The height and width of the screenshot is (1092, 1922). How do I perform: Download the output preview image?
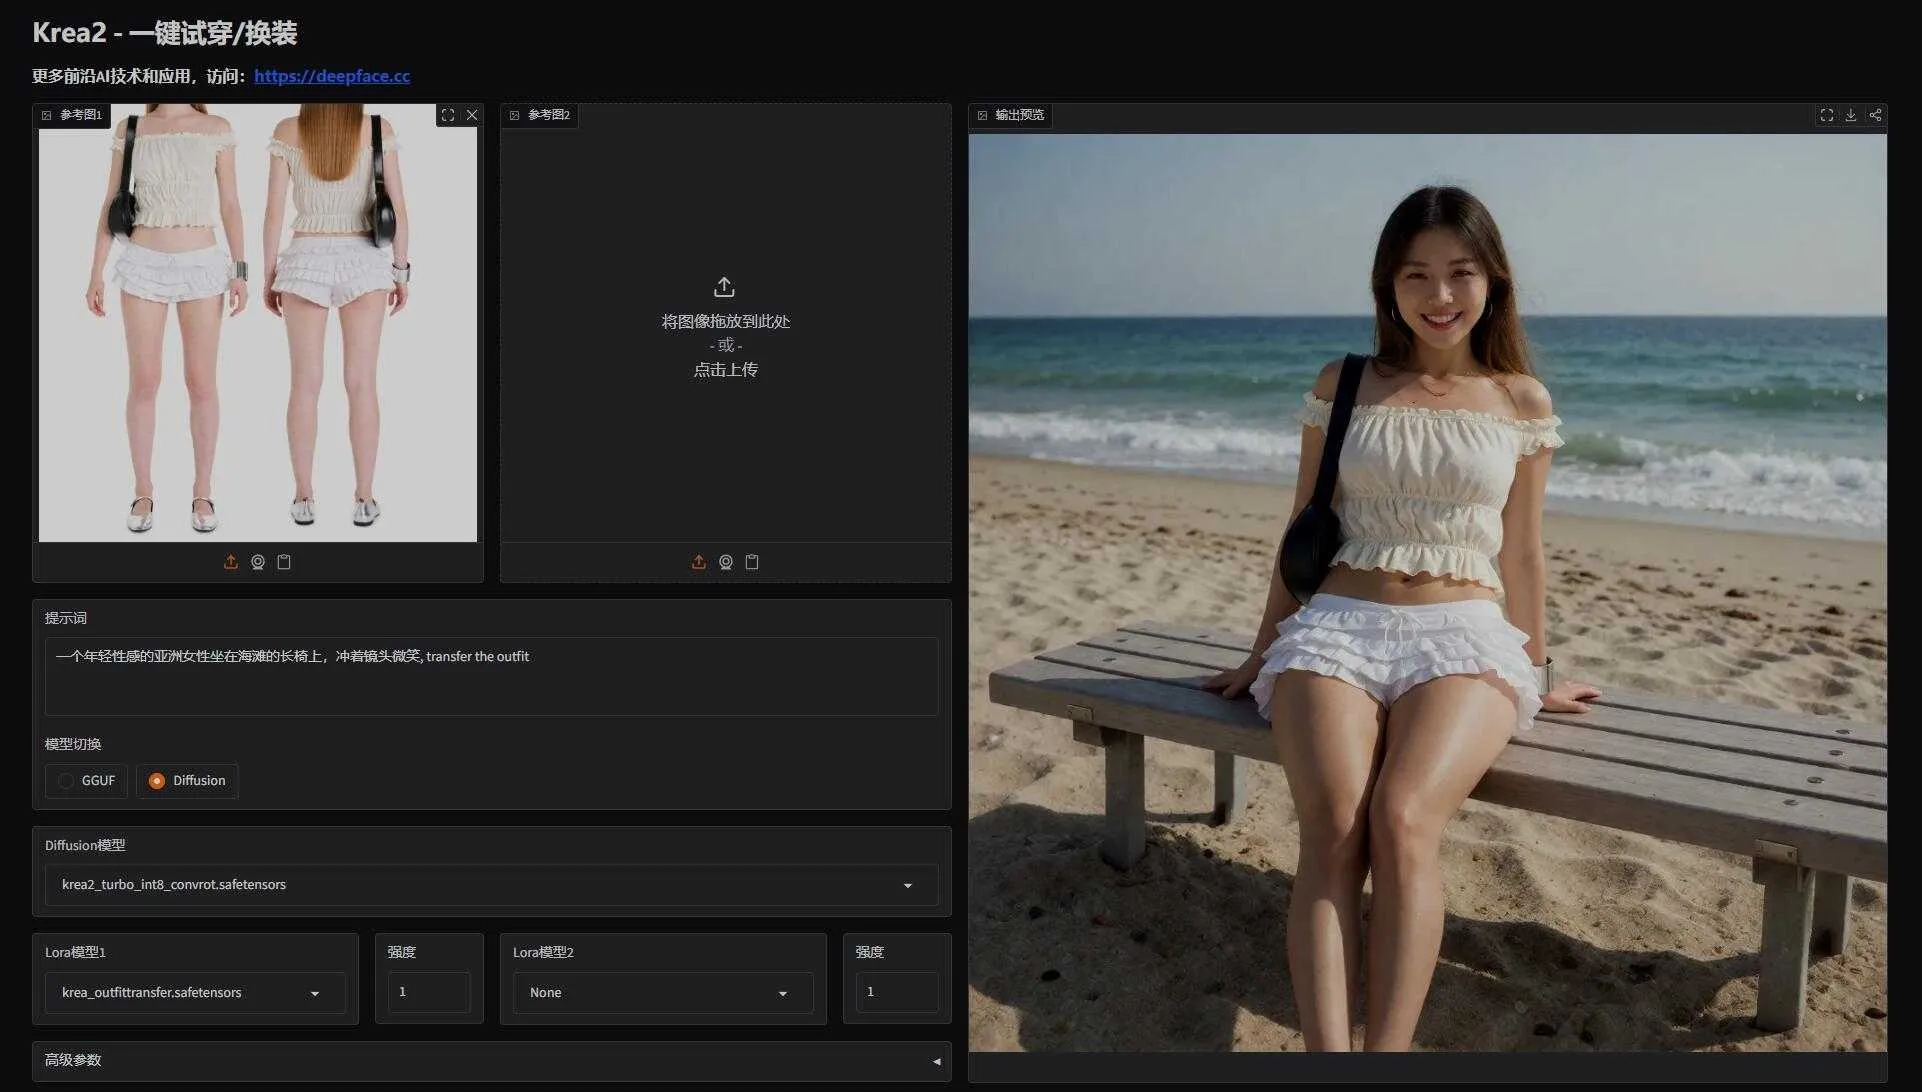(1851, 115)
